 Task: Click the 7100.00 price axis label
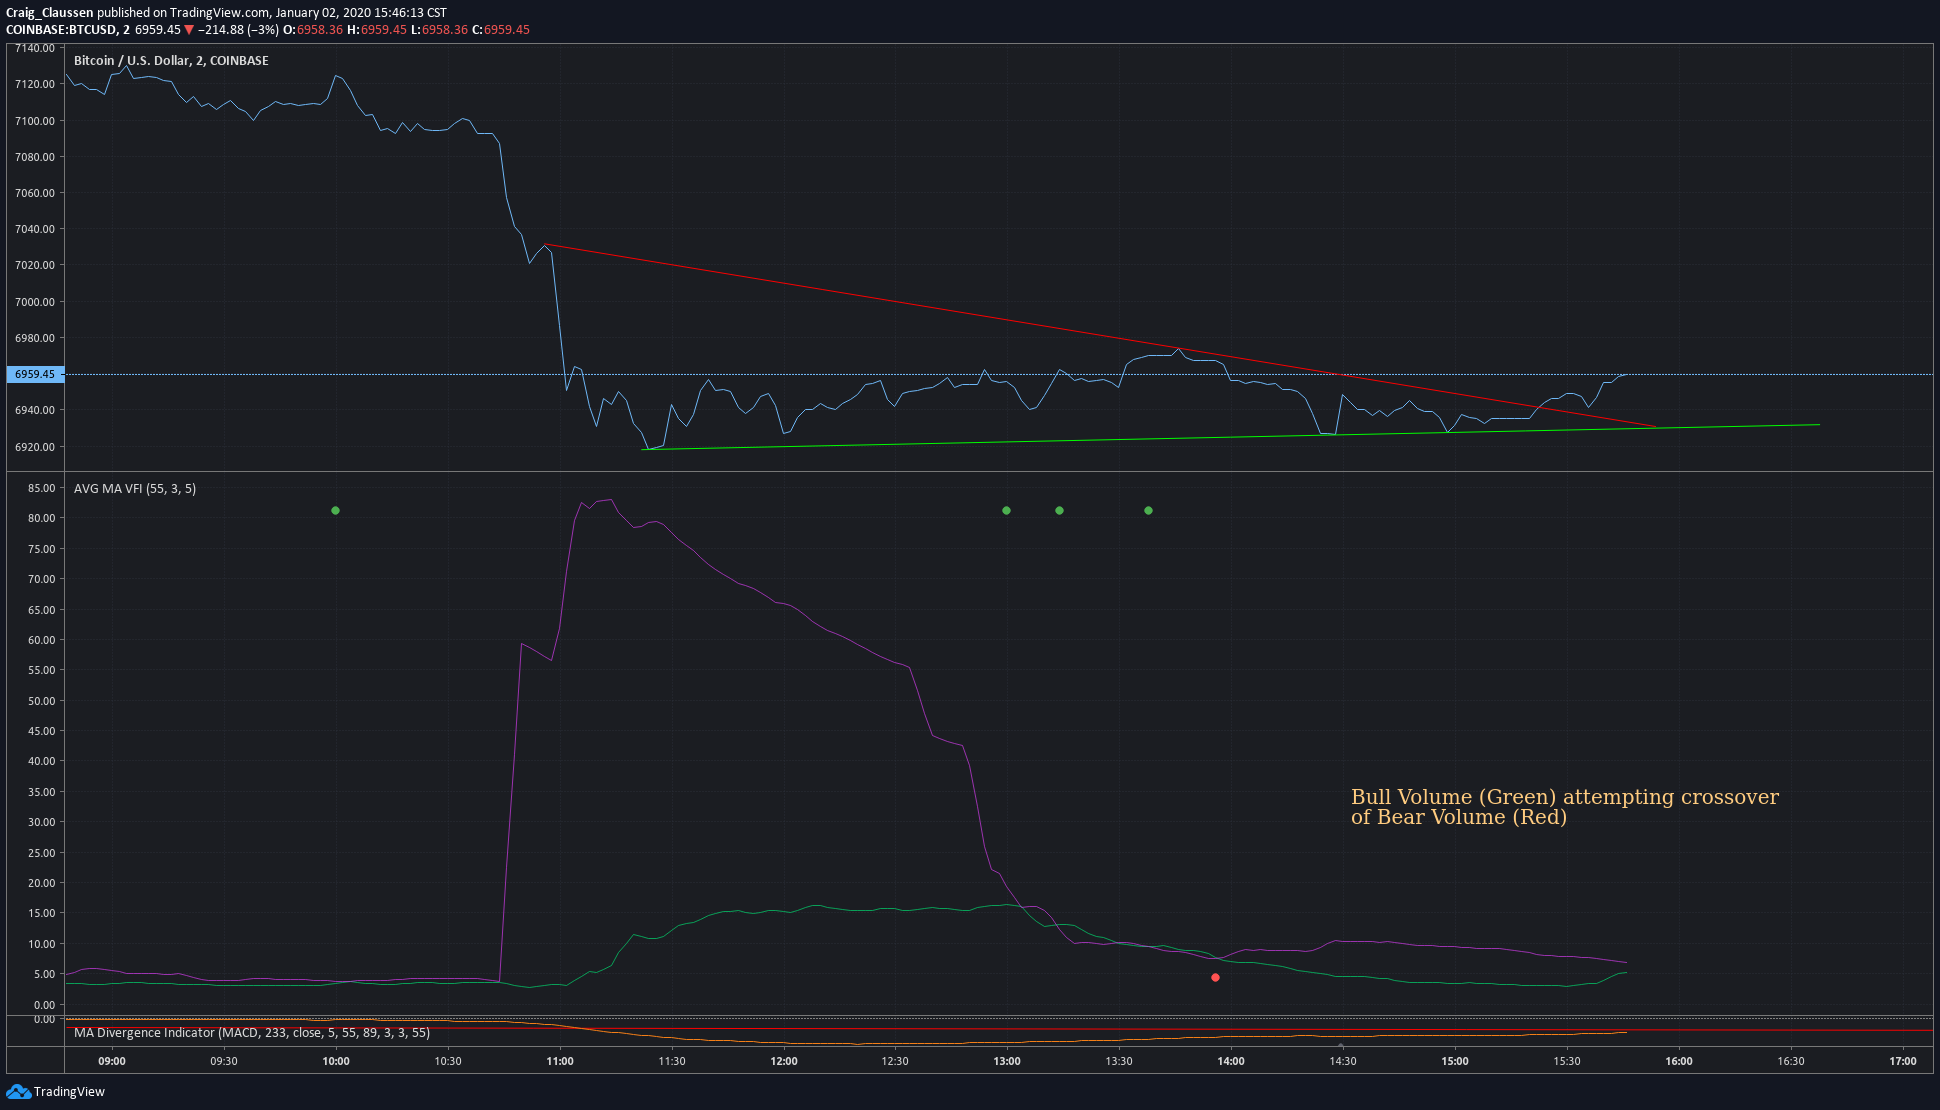coord(35,121)
